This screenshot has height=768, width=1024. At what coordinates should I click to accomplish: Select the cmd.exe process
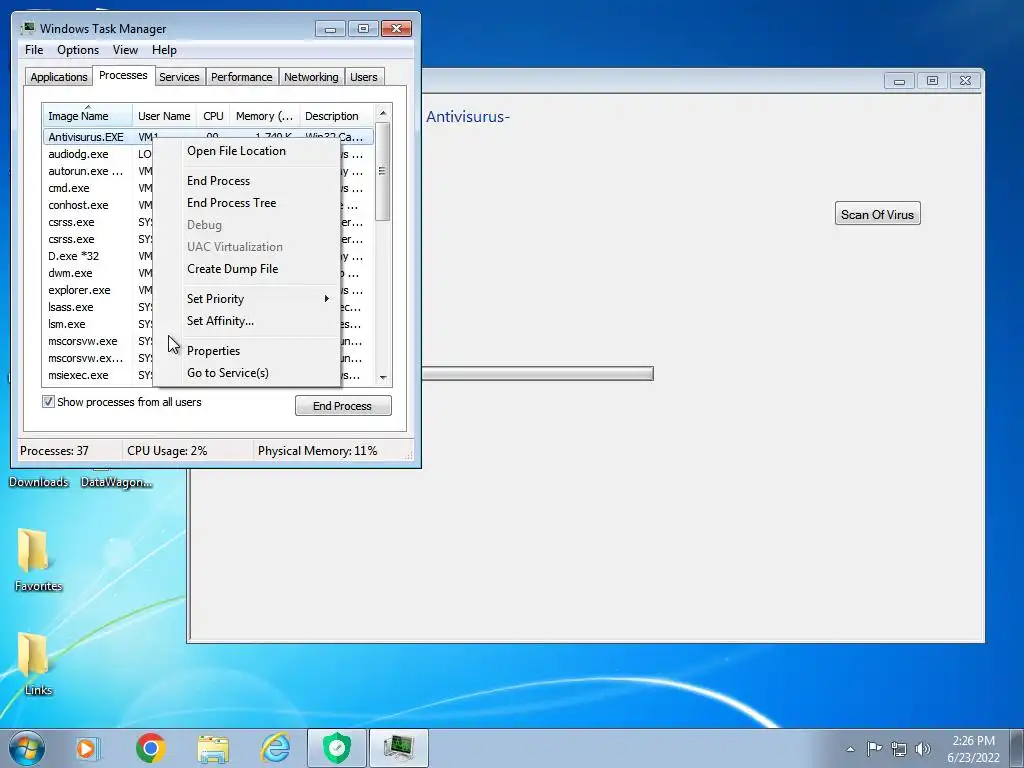pos(69,188)
